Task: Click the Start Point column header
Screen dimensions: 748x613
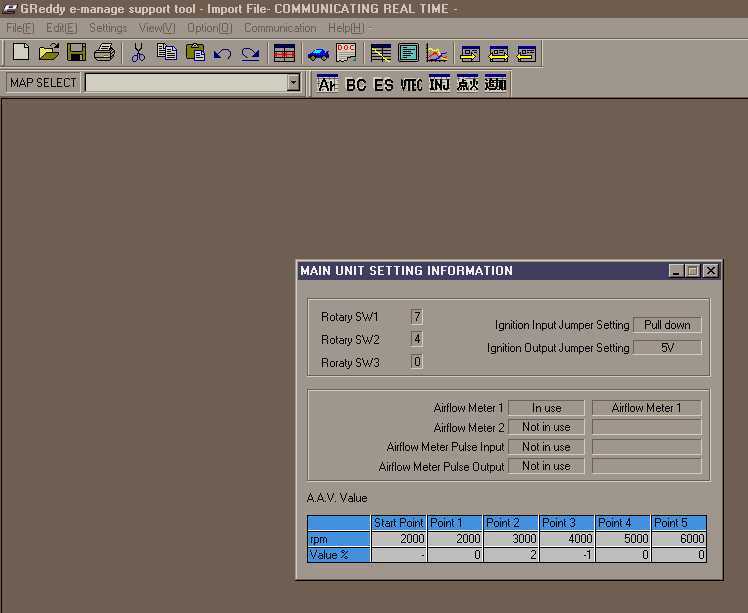Action: point(398,523)
